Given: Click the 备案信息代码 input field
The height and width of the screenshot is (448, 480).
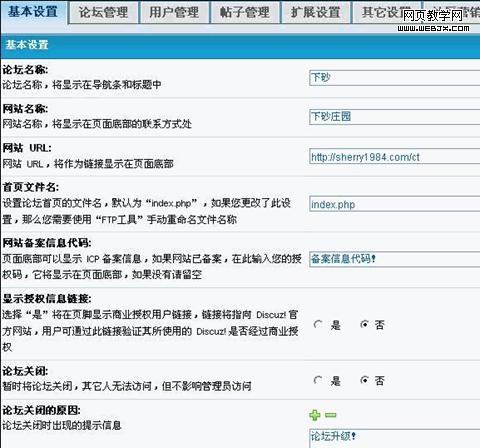Looking at the screenshot, I should tap(395, 259).
